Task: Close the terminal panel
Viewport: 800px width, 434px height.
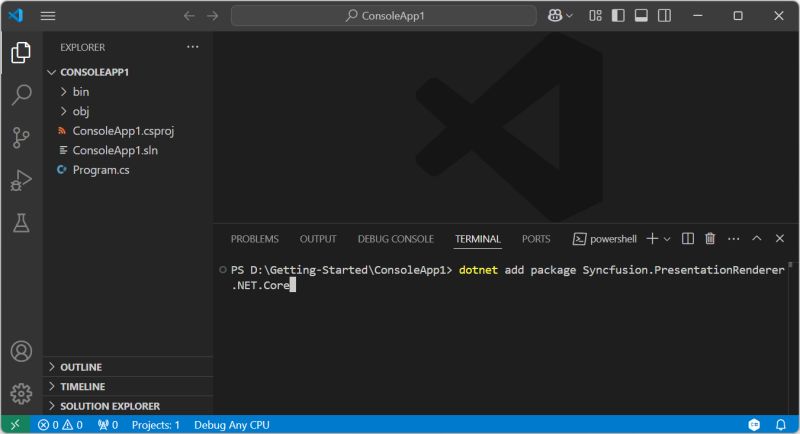Action: 780,238
